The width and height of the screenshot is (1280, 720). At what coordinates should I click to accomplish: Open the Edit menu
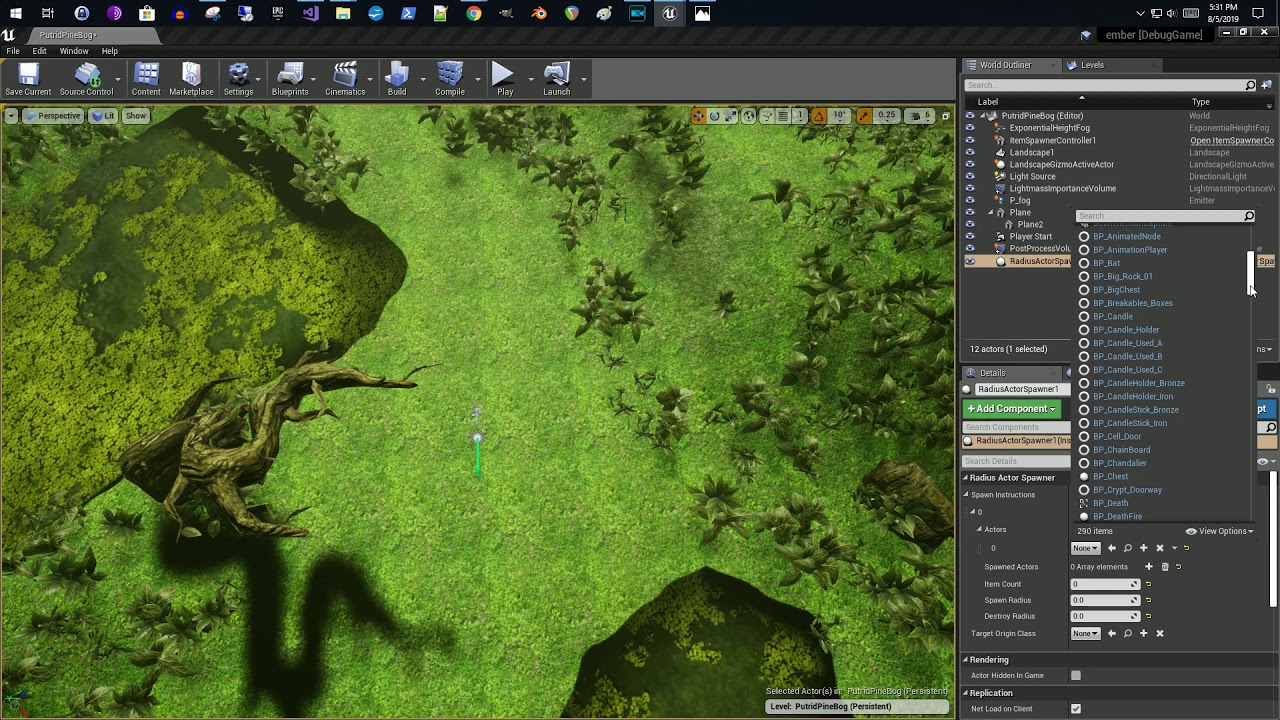(39, 51)
